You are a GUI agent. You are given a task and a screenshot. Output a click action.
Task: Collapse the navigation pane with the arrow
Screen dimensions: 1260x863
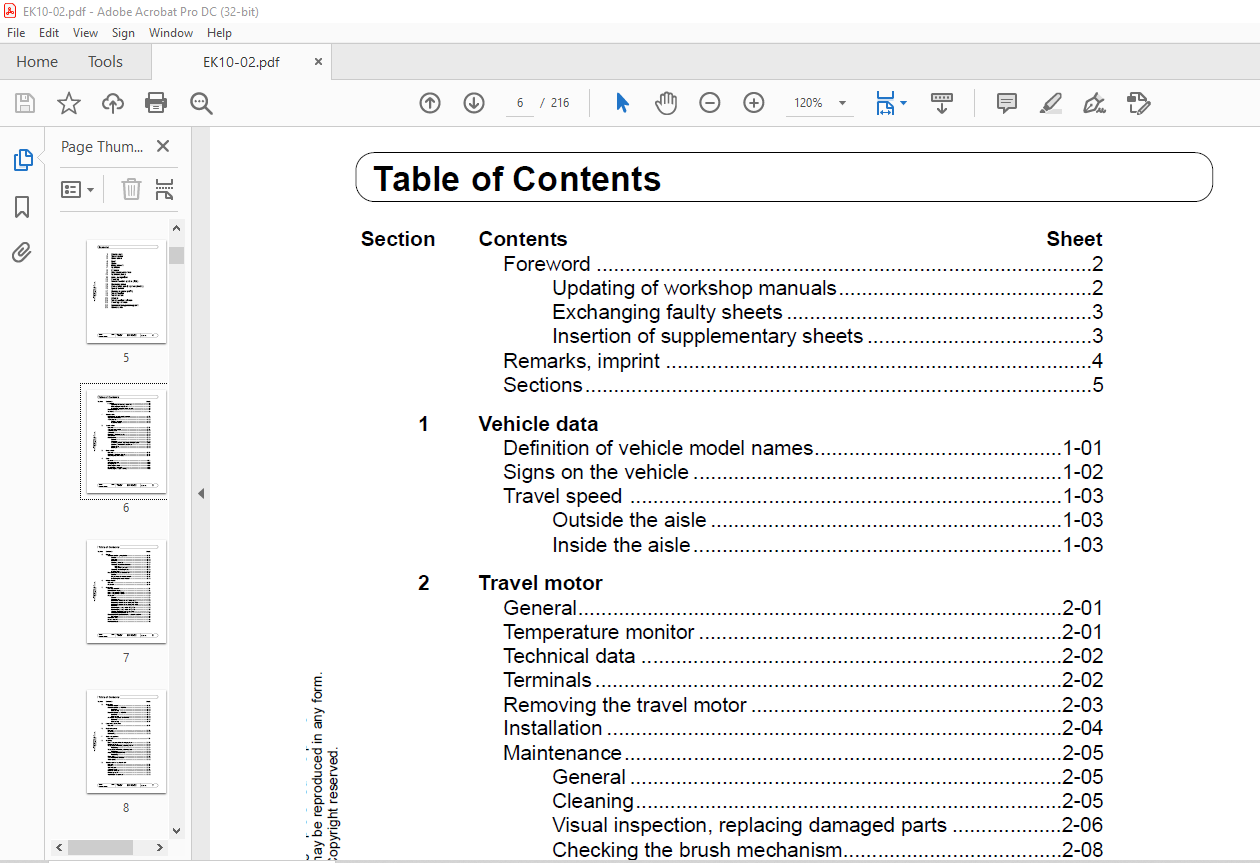tap(201, 493)
